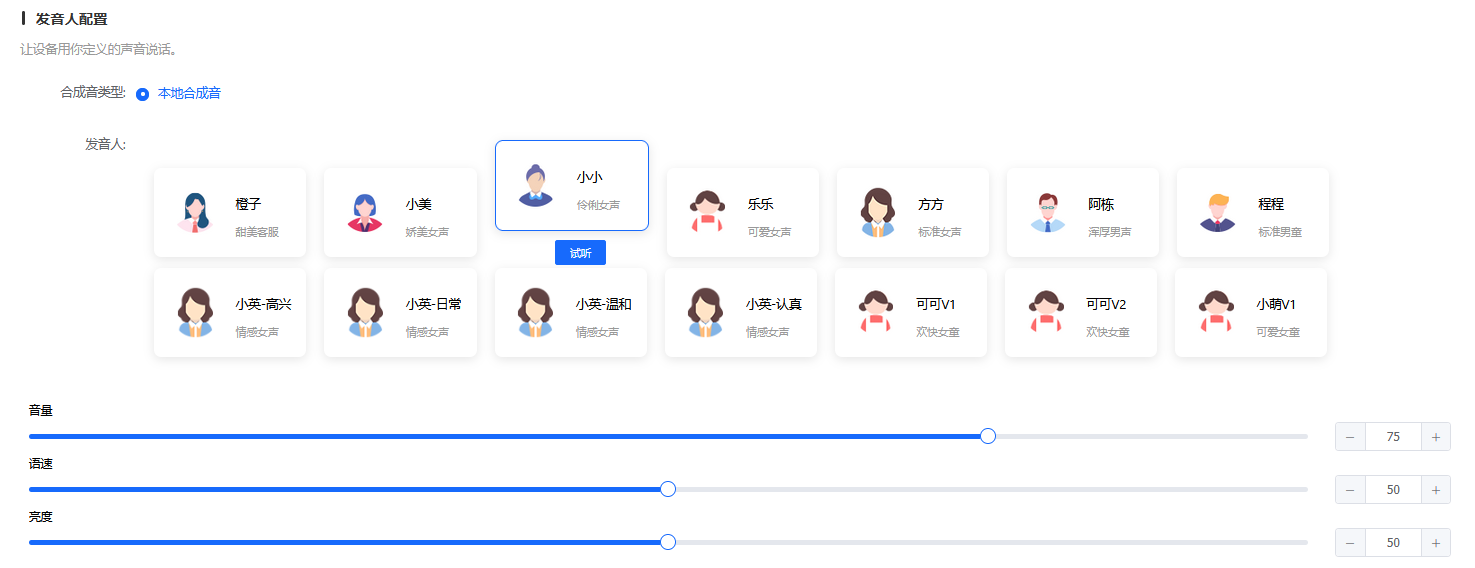1475x568 pixels.
Task: Select the 程程 boy avatar
Action: 1218,212
